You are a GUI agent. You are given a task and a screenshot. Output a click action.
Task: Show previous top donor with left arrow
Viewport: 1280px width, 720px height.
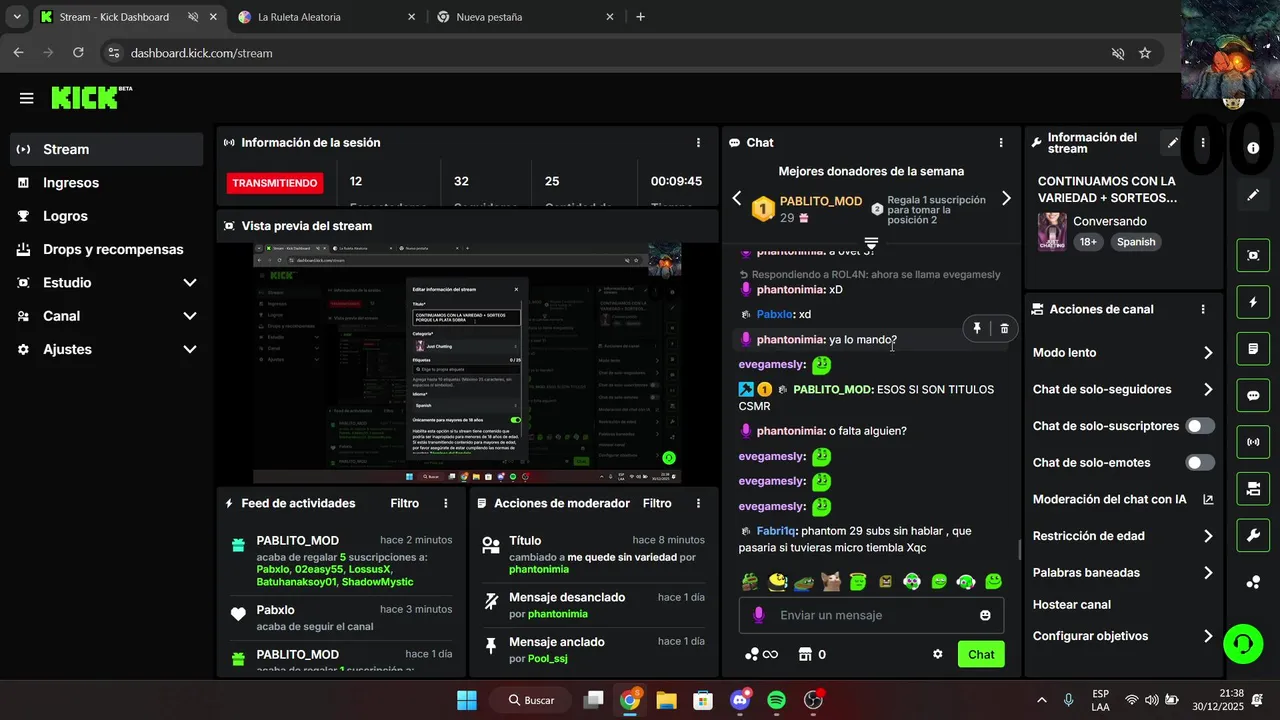737,198
